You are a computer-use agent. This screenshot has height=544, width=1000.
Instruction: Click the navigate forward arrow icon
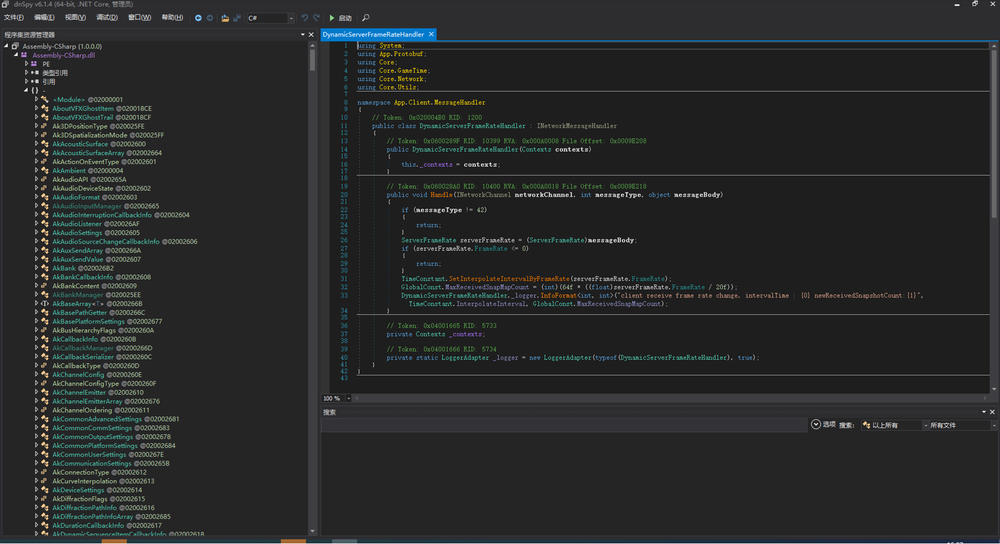pyautogui.click(x=209, y=18)
